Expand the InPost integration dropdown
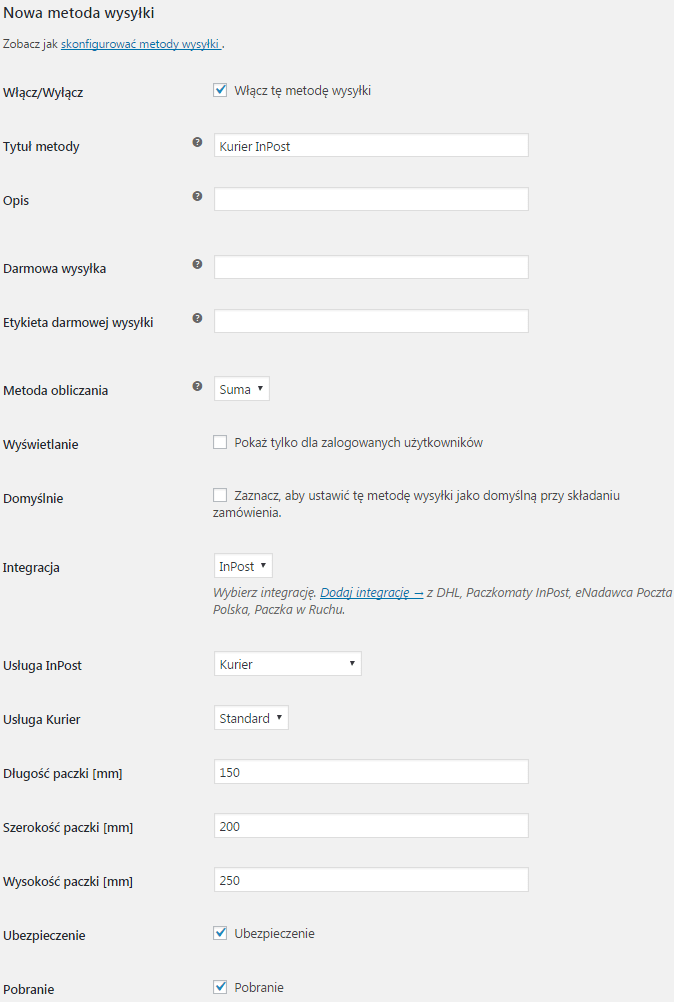 pos(243,566)
